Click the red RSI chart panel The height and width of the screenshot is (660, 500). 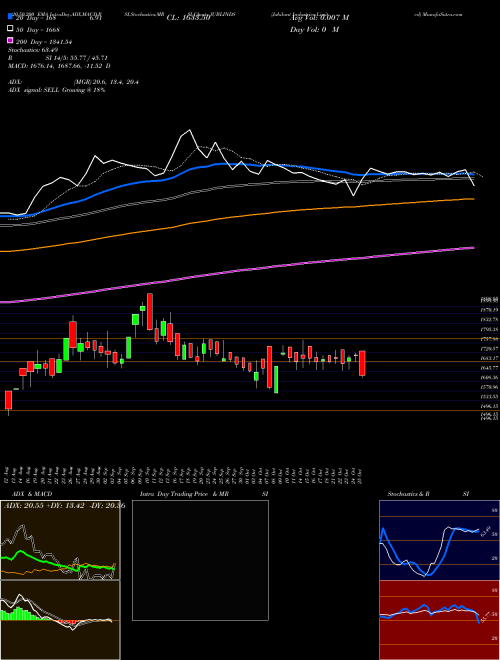[x=439, y=620]
